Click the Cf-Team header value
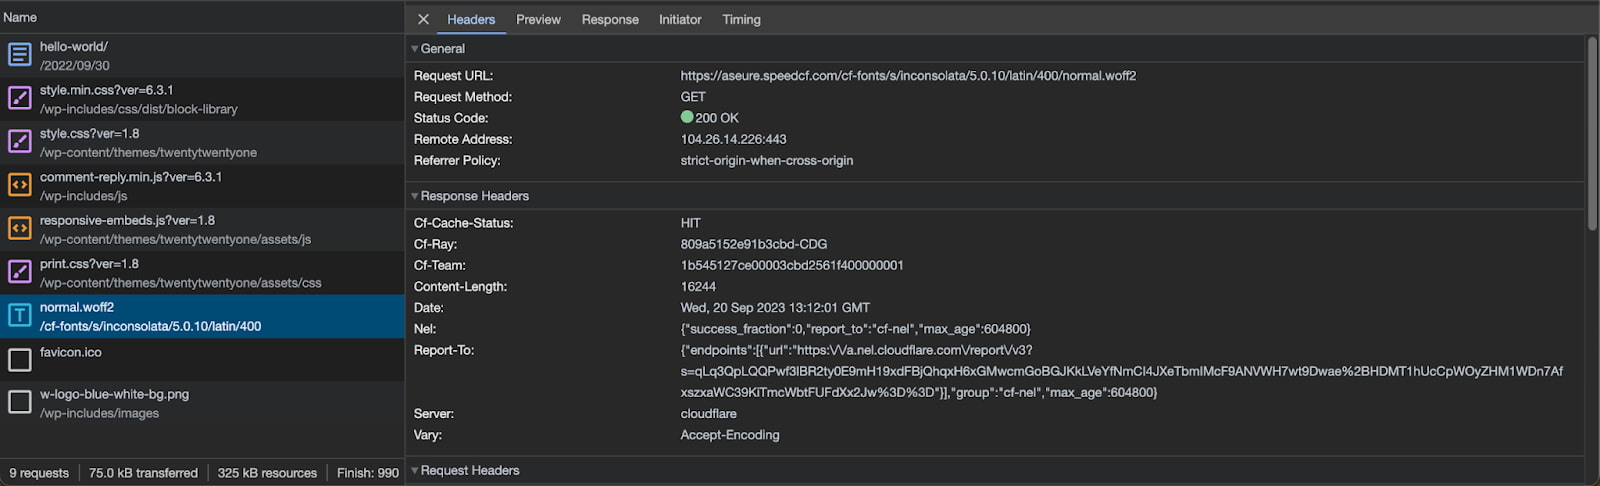This screenshot has width=1600, height=486. pyautogui.click(x=792, y=265)
